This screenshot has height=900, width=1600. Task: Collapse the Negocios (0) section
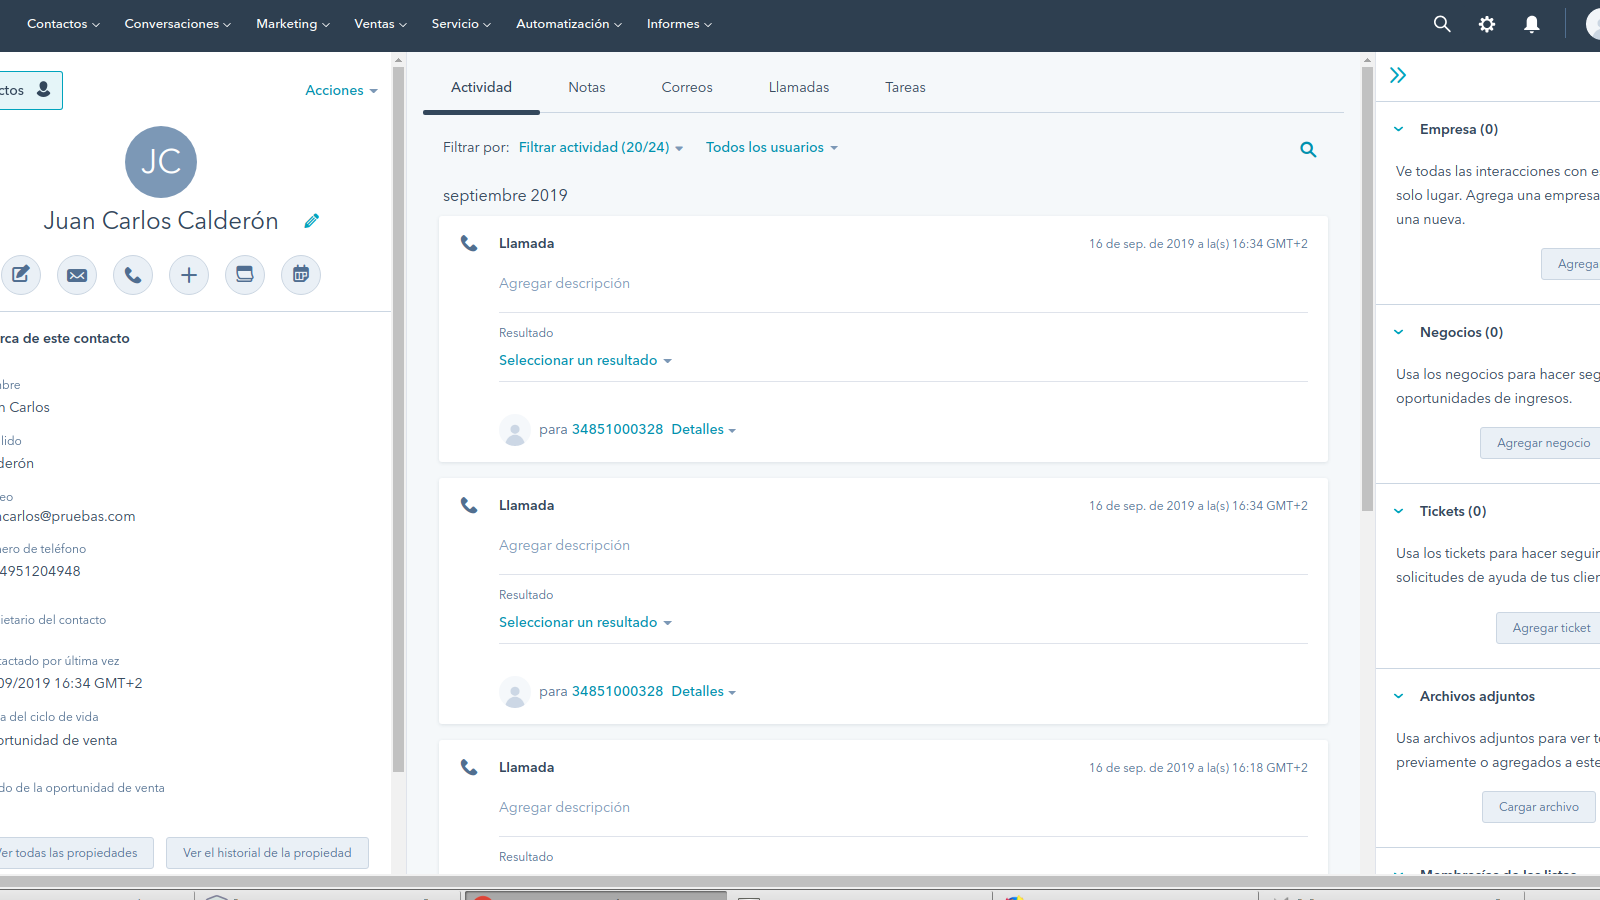[1399, 332]
